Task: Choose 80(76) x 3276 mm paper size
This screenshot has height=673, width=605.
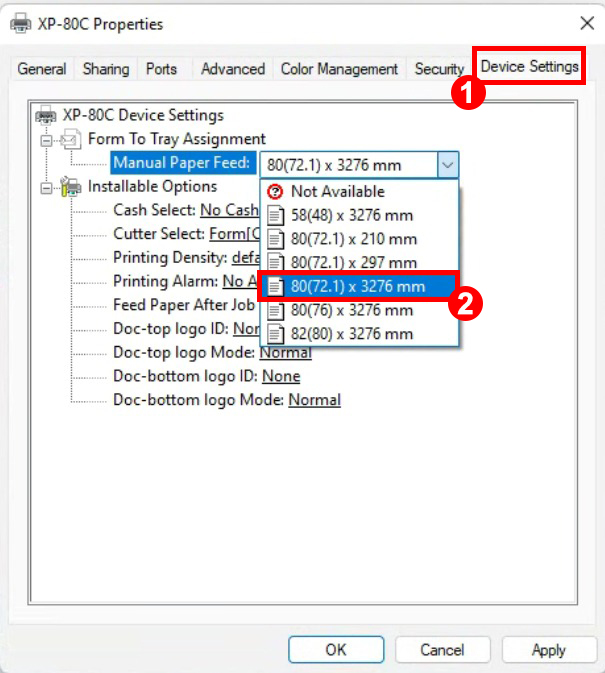Action: [x=359, y=310]
